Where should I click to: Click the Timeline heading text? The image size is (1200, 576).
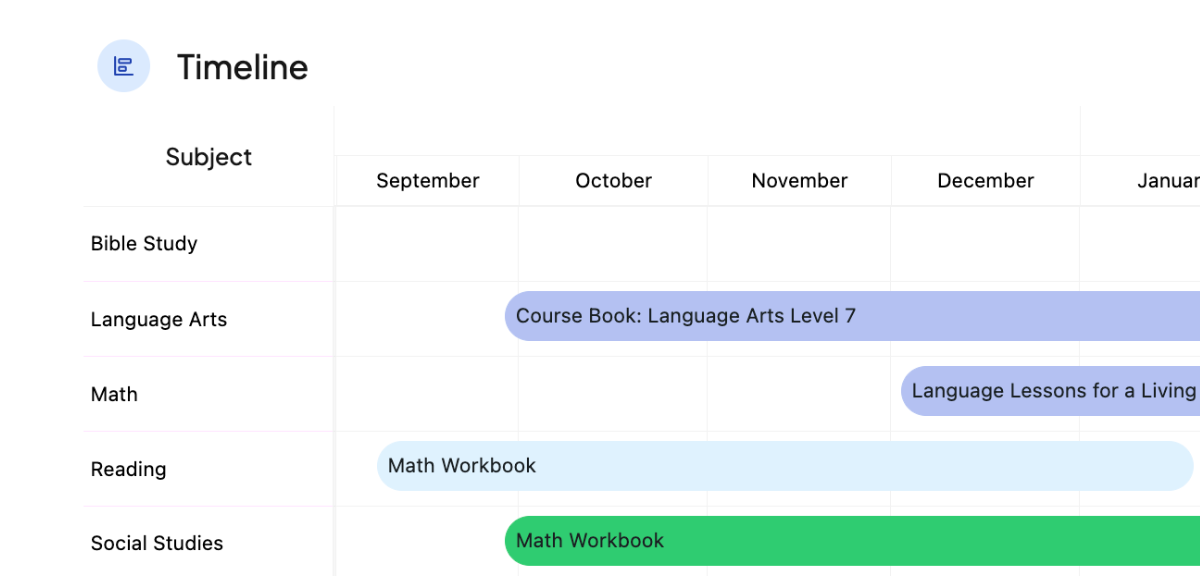click(242, 67)
